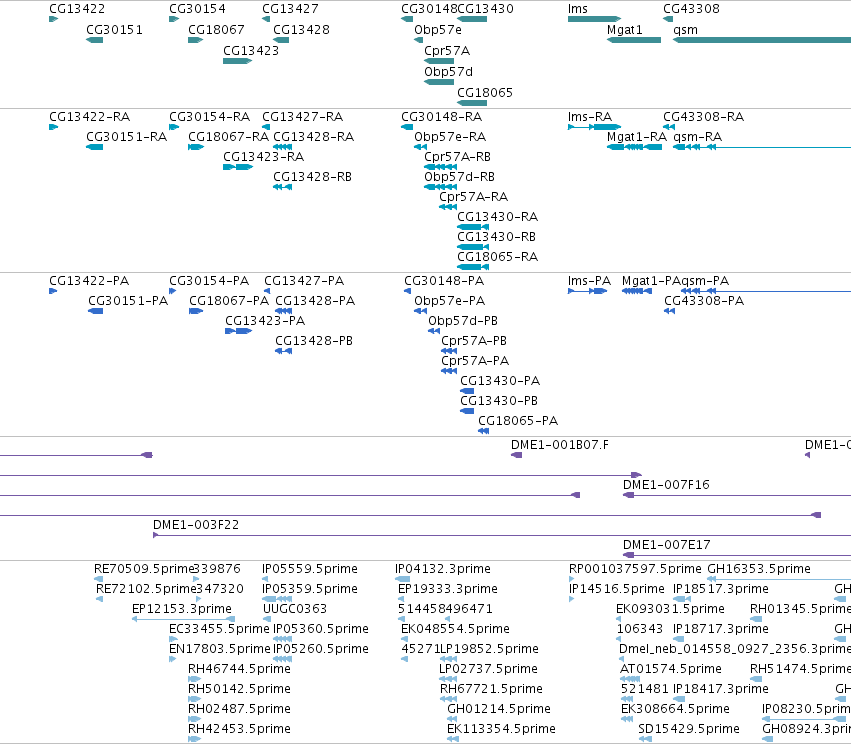Click the Obp57d gene label

point(448,72)
